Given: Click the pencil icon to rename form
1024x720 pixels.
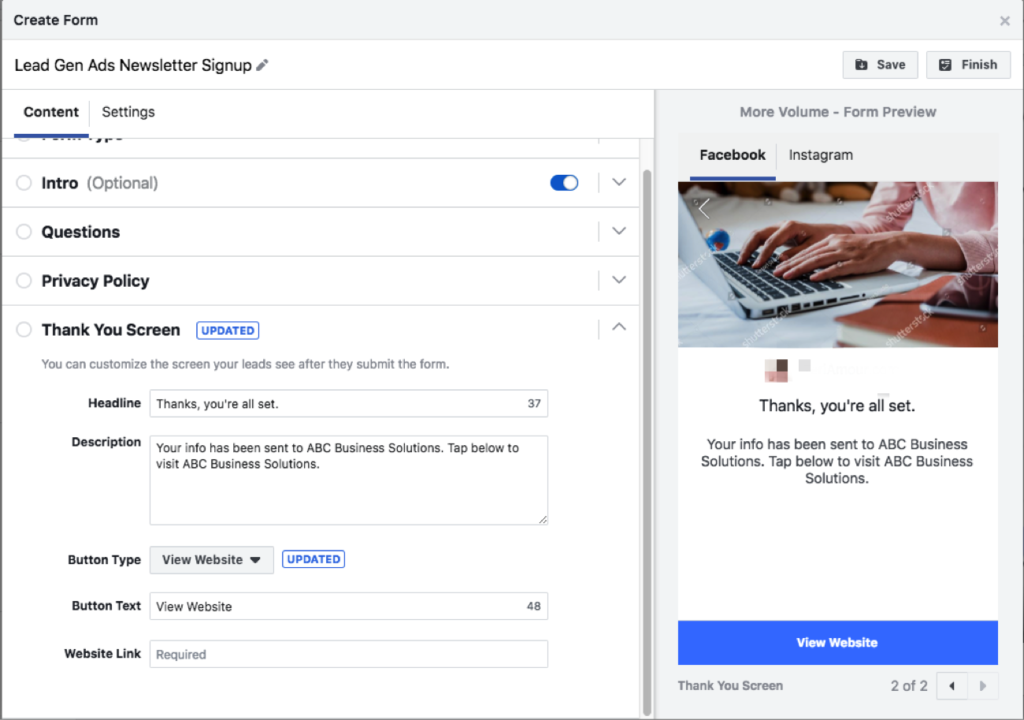Looking at the screenshot, I should (x=263, y=66).
